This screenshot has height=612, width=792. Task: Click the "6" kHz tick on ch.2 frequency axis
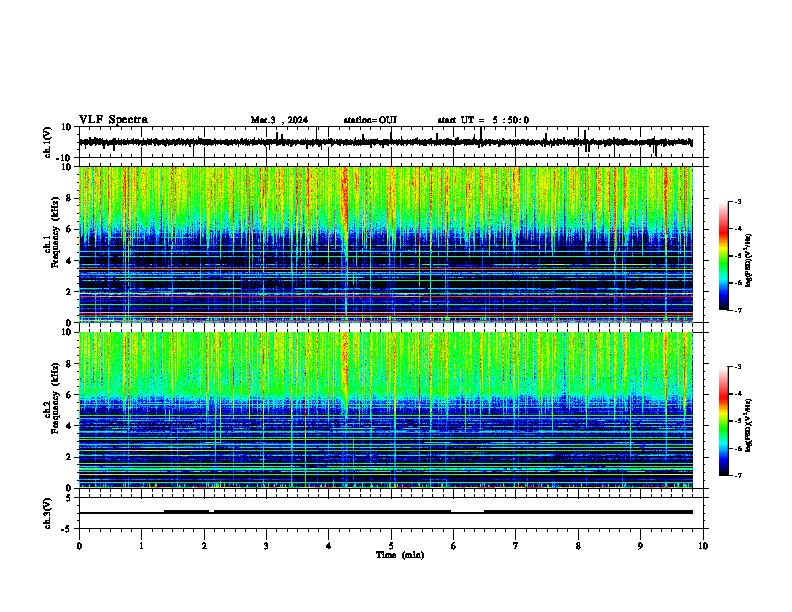(69, 395)
